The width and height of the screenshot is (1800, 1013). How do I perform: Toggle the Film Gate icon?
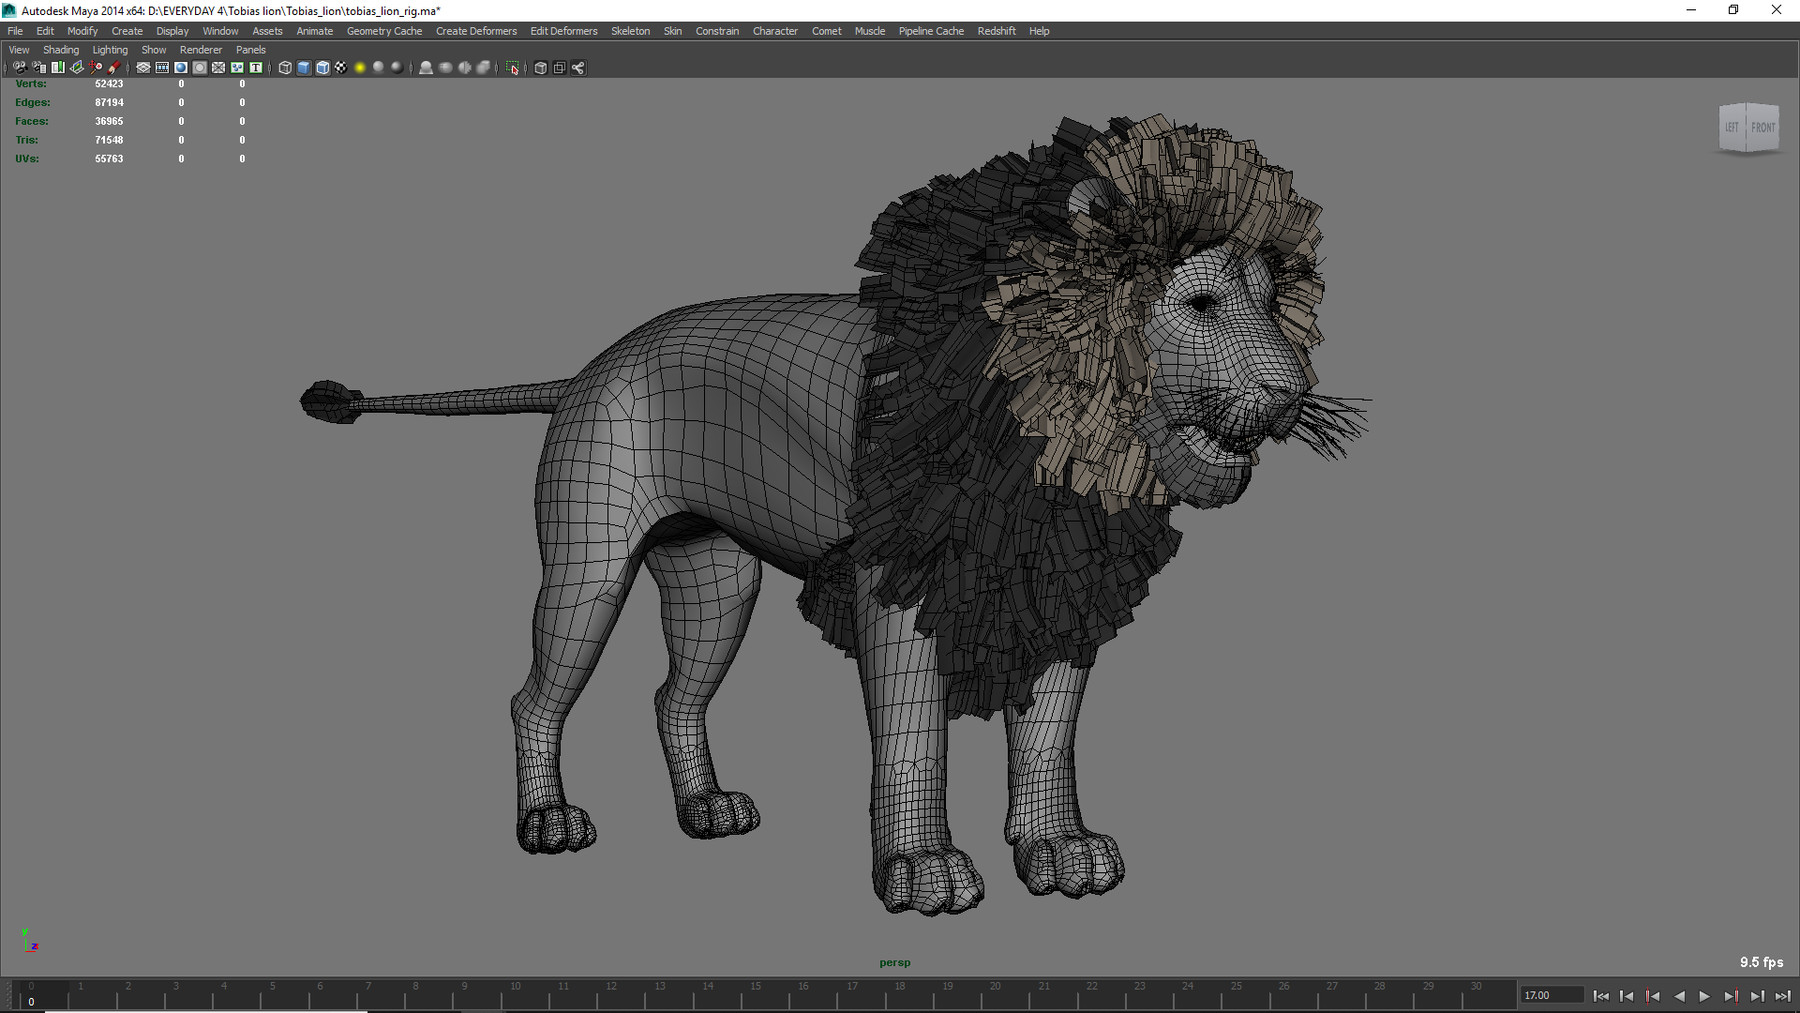(162, 68)
